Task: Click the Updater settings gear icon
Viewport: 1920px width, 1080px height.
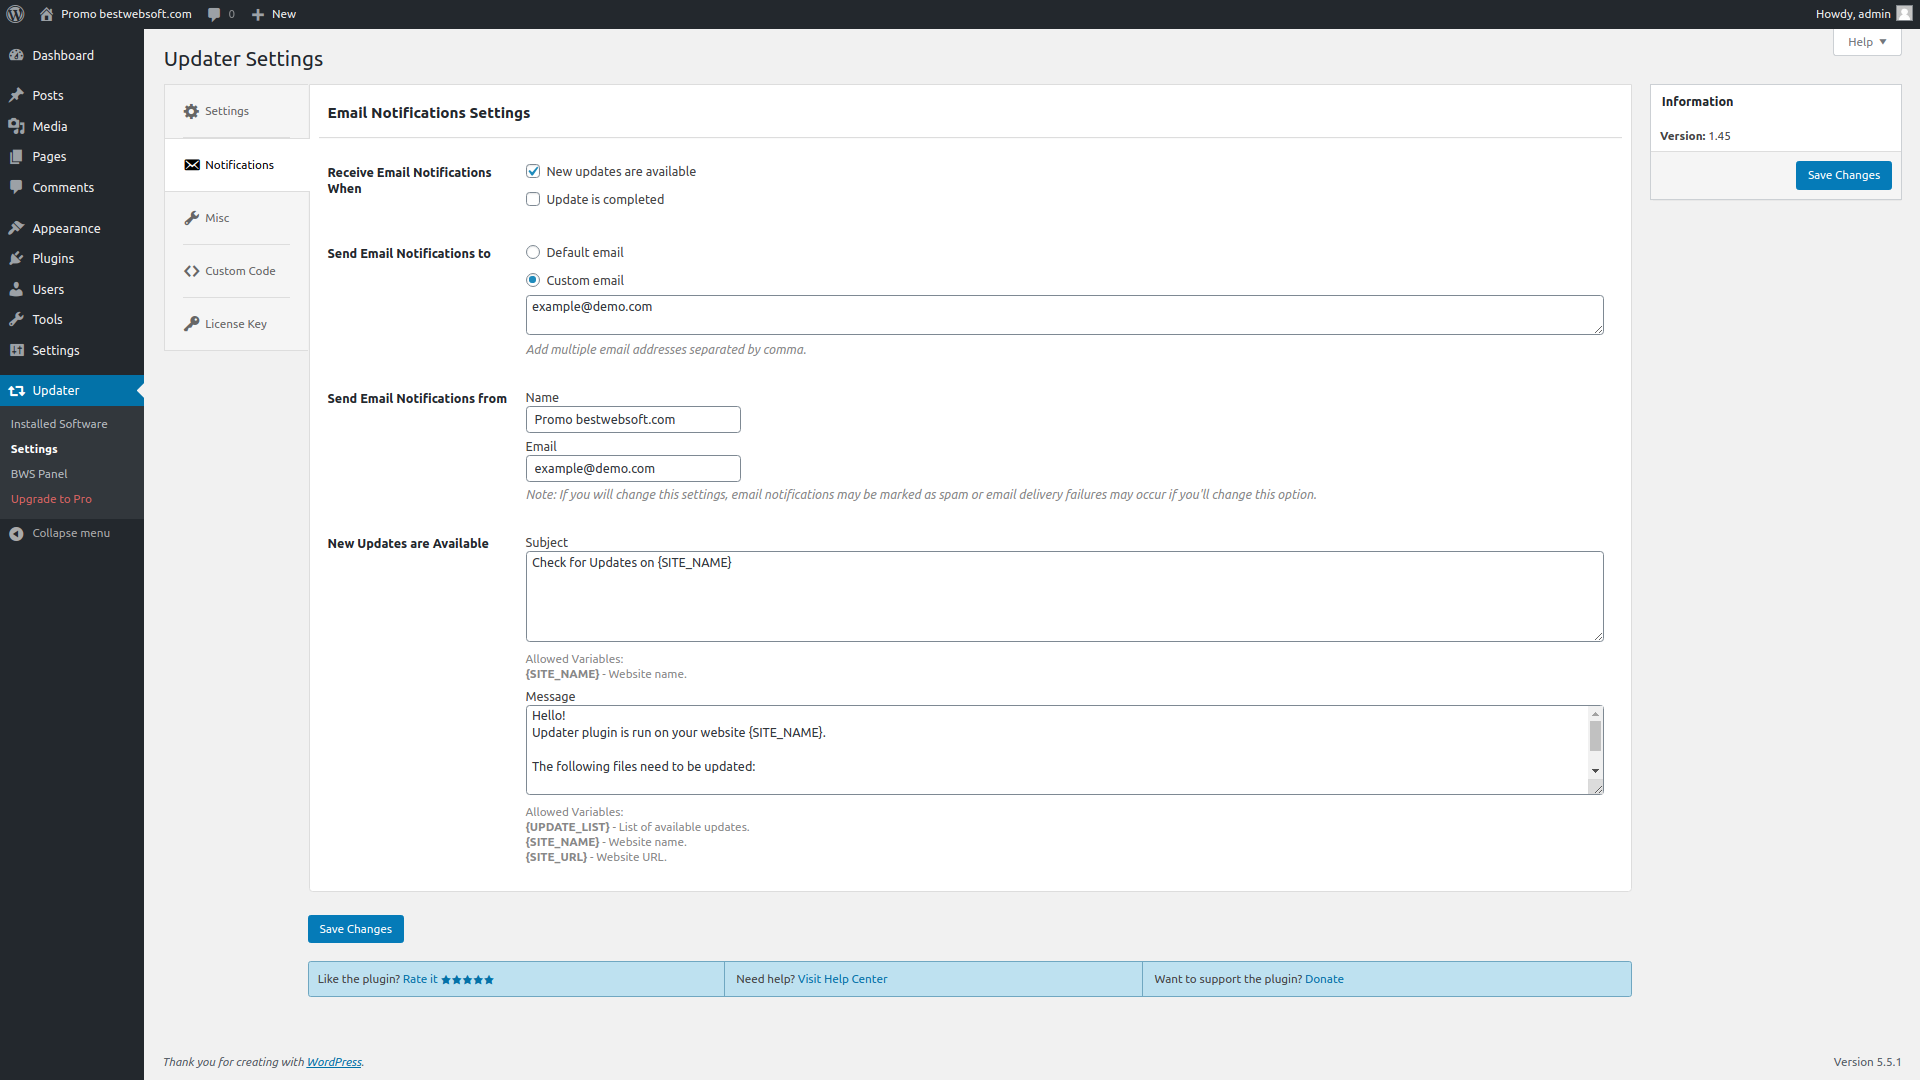Action: [x=191, y=111]
